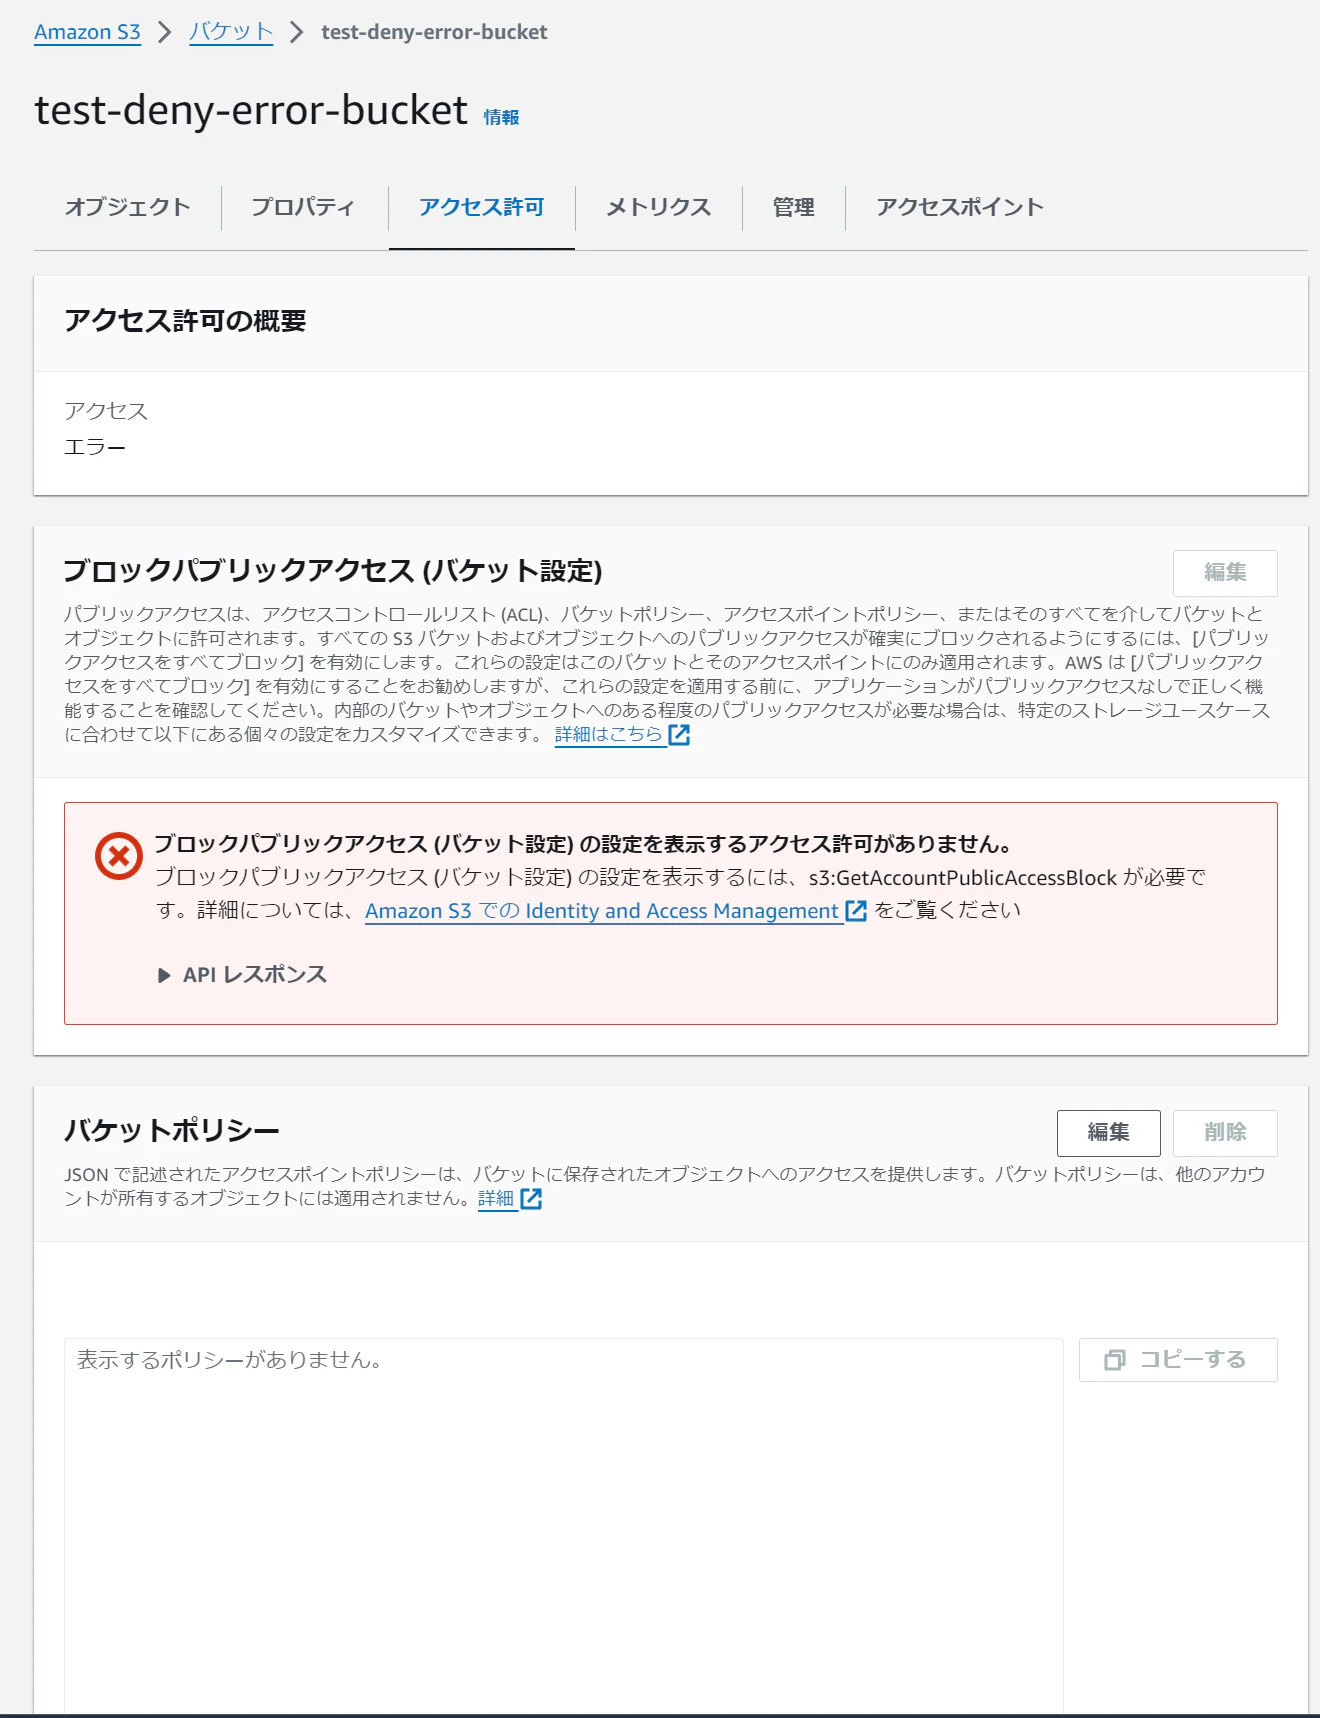1320x1718 pixels.
Task: Click the ブロックパブリックアクセス (バケット設定) heading
Action: point(333,571)
